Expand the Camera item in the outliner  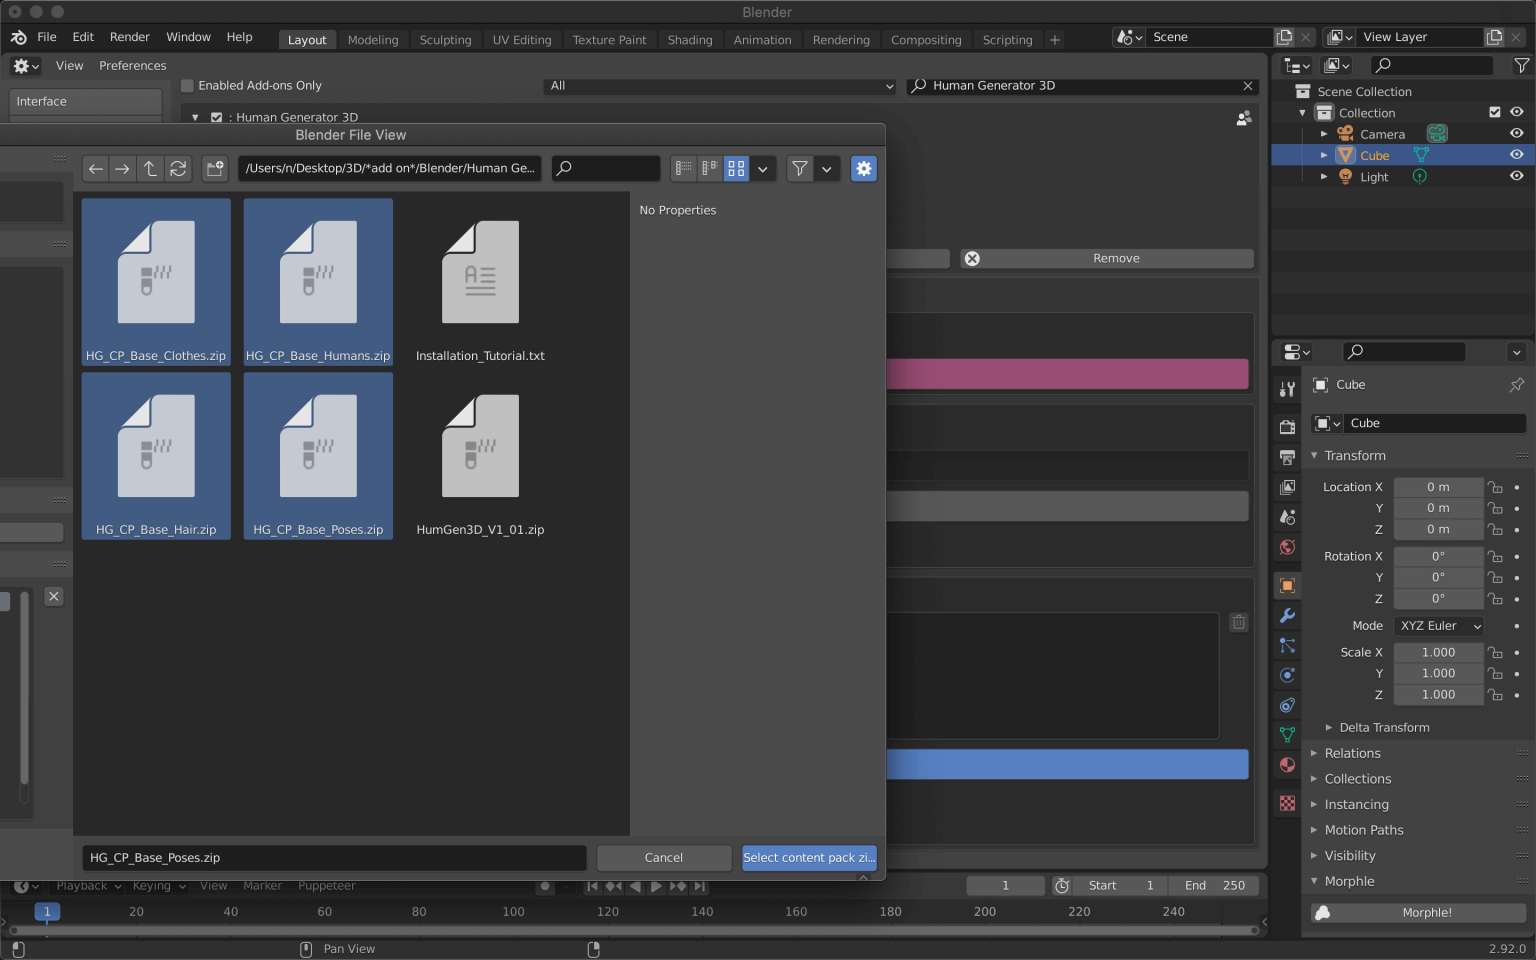[1324, 133]
